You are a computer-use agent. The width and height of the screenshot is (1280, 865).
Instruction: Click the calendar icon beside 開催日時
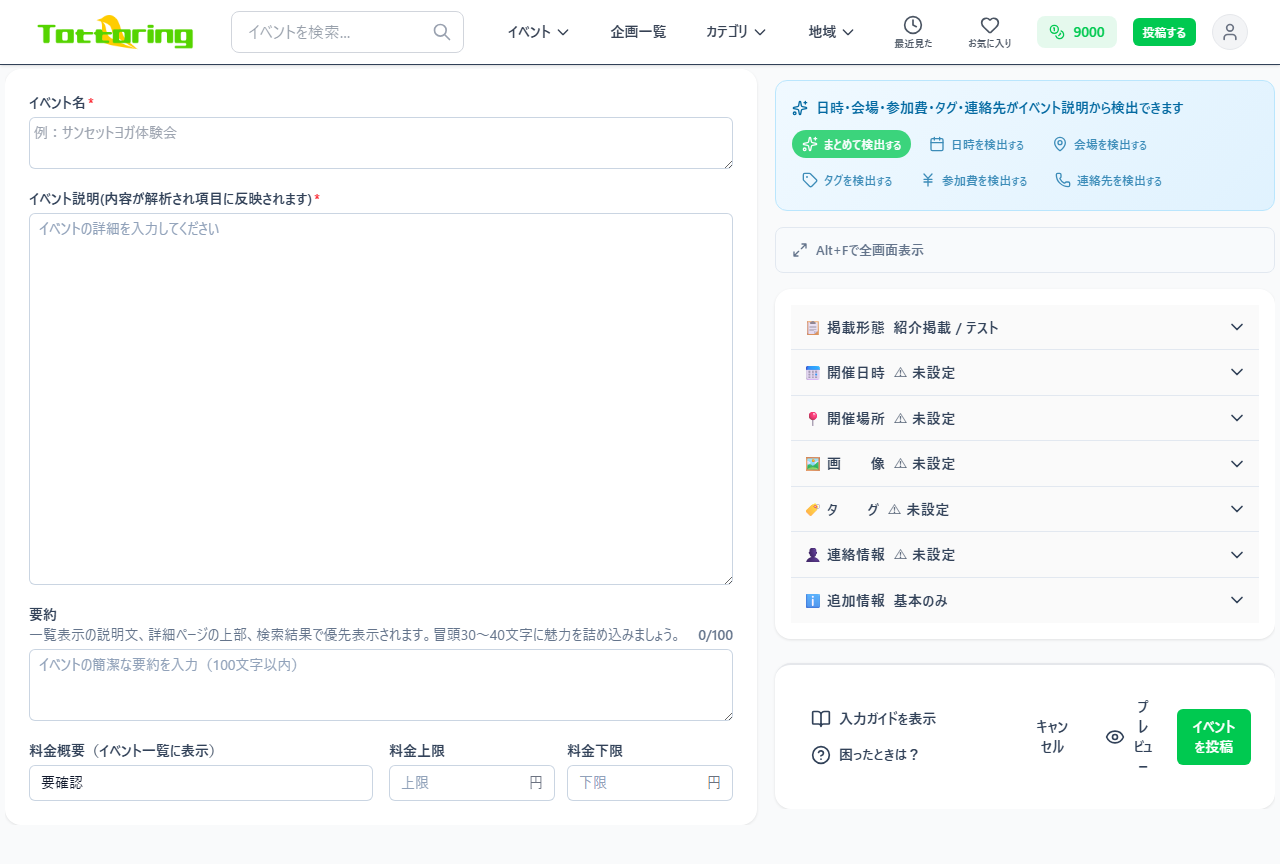[812, 373]
